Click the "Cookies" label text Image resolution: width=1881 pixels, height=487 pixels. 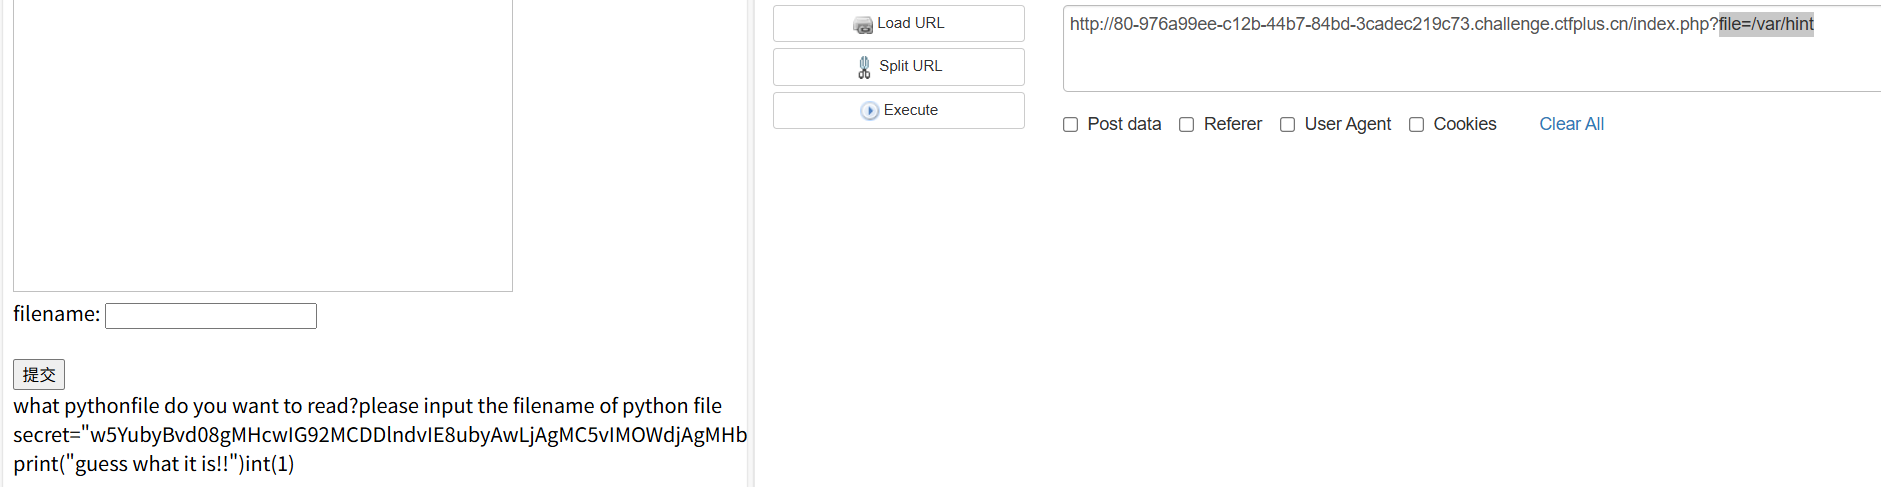(x=1464, y=124)
